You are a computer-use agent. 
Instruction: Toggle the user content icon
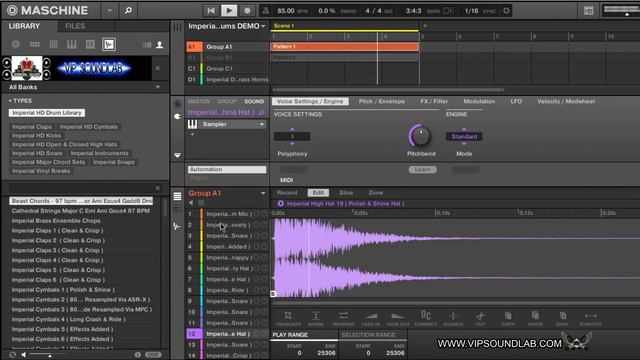tap(160, 44)
